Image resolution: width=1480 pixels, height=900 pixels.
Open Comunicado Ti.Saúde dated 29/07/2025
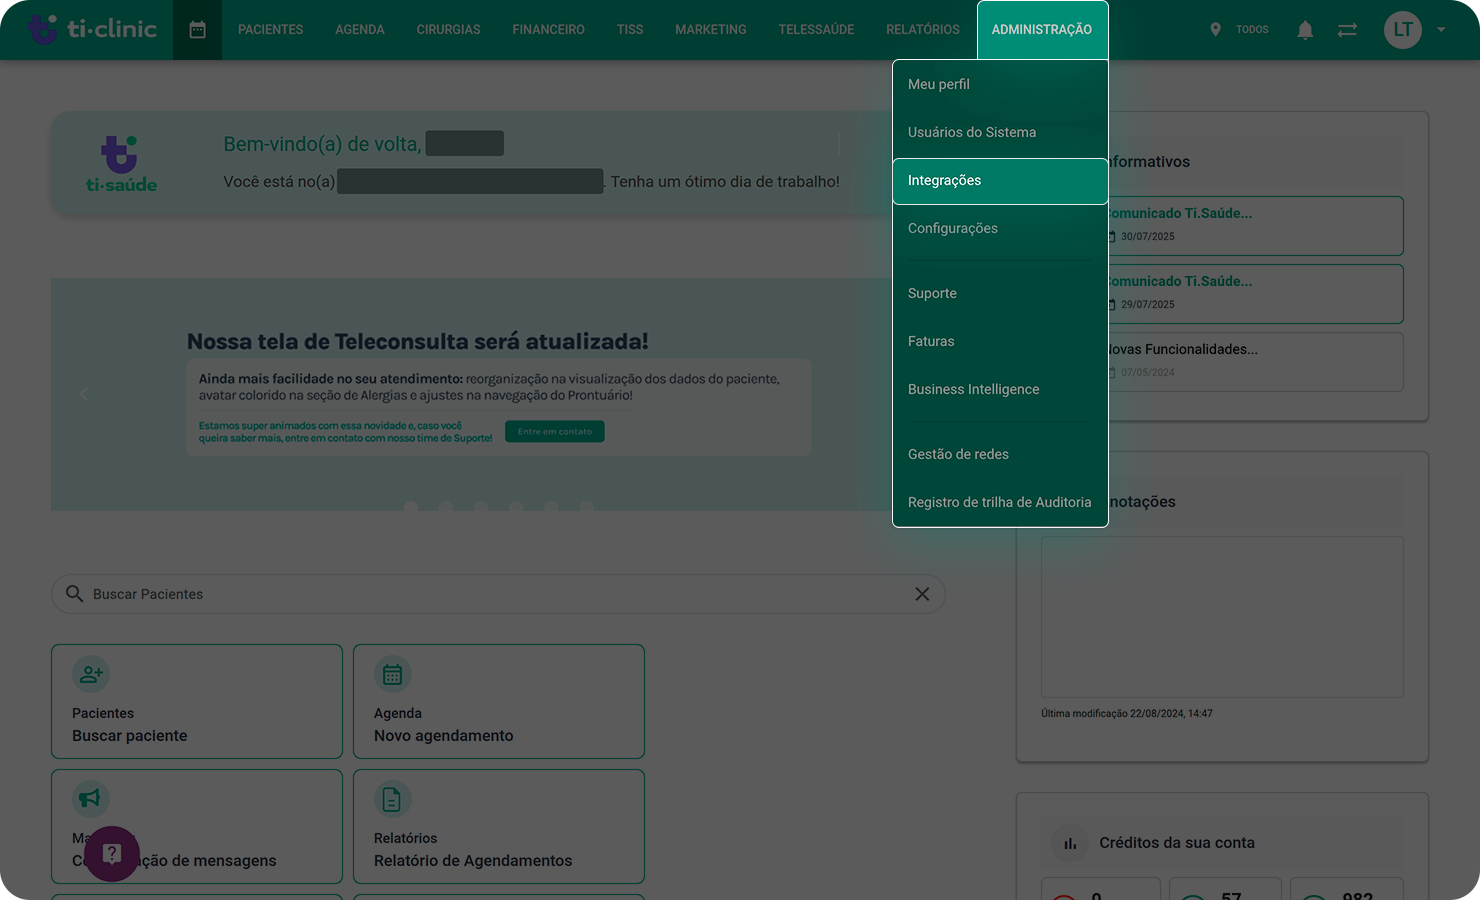click(x=1254, y=294)
